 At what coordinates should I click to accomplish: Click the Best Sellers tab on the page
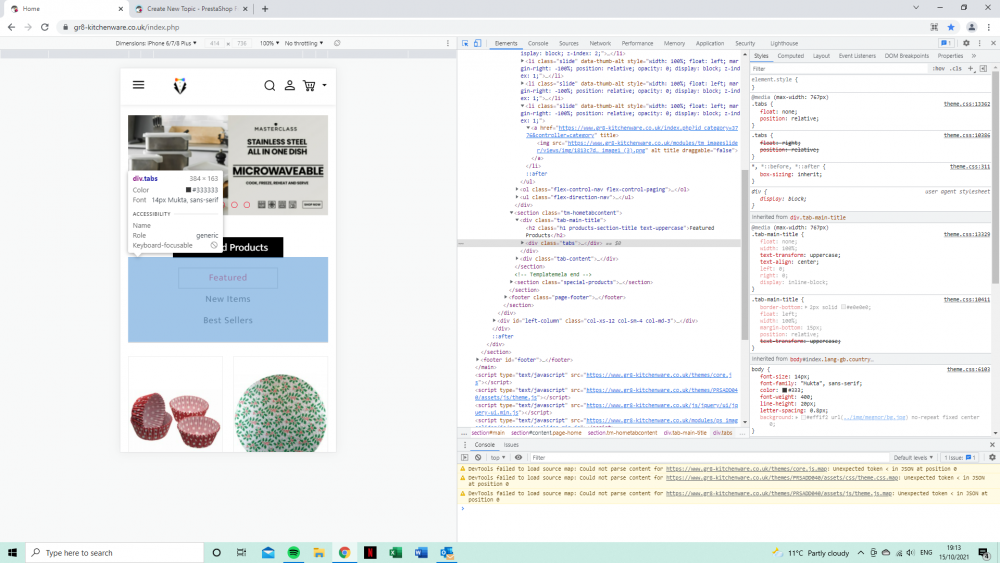(x=228, y=320)
